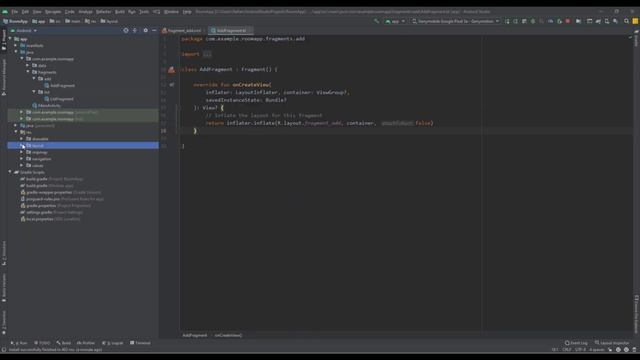Collapse the add package
The image size is (640, 360).
point(34,78)
